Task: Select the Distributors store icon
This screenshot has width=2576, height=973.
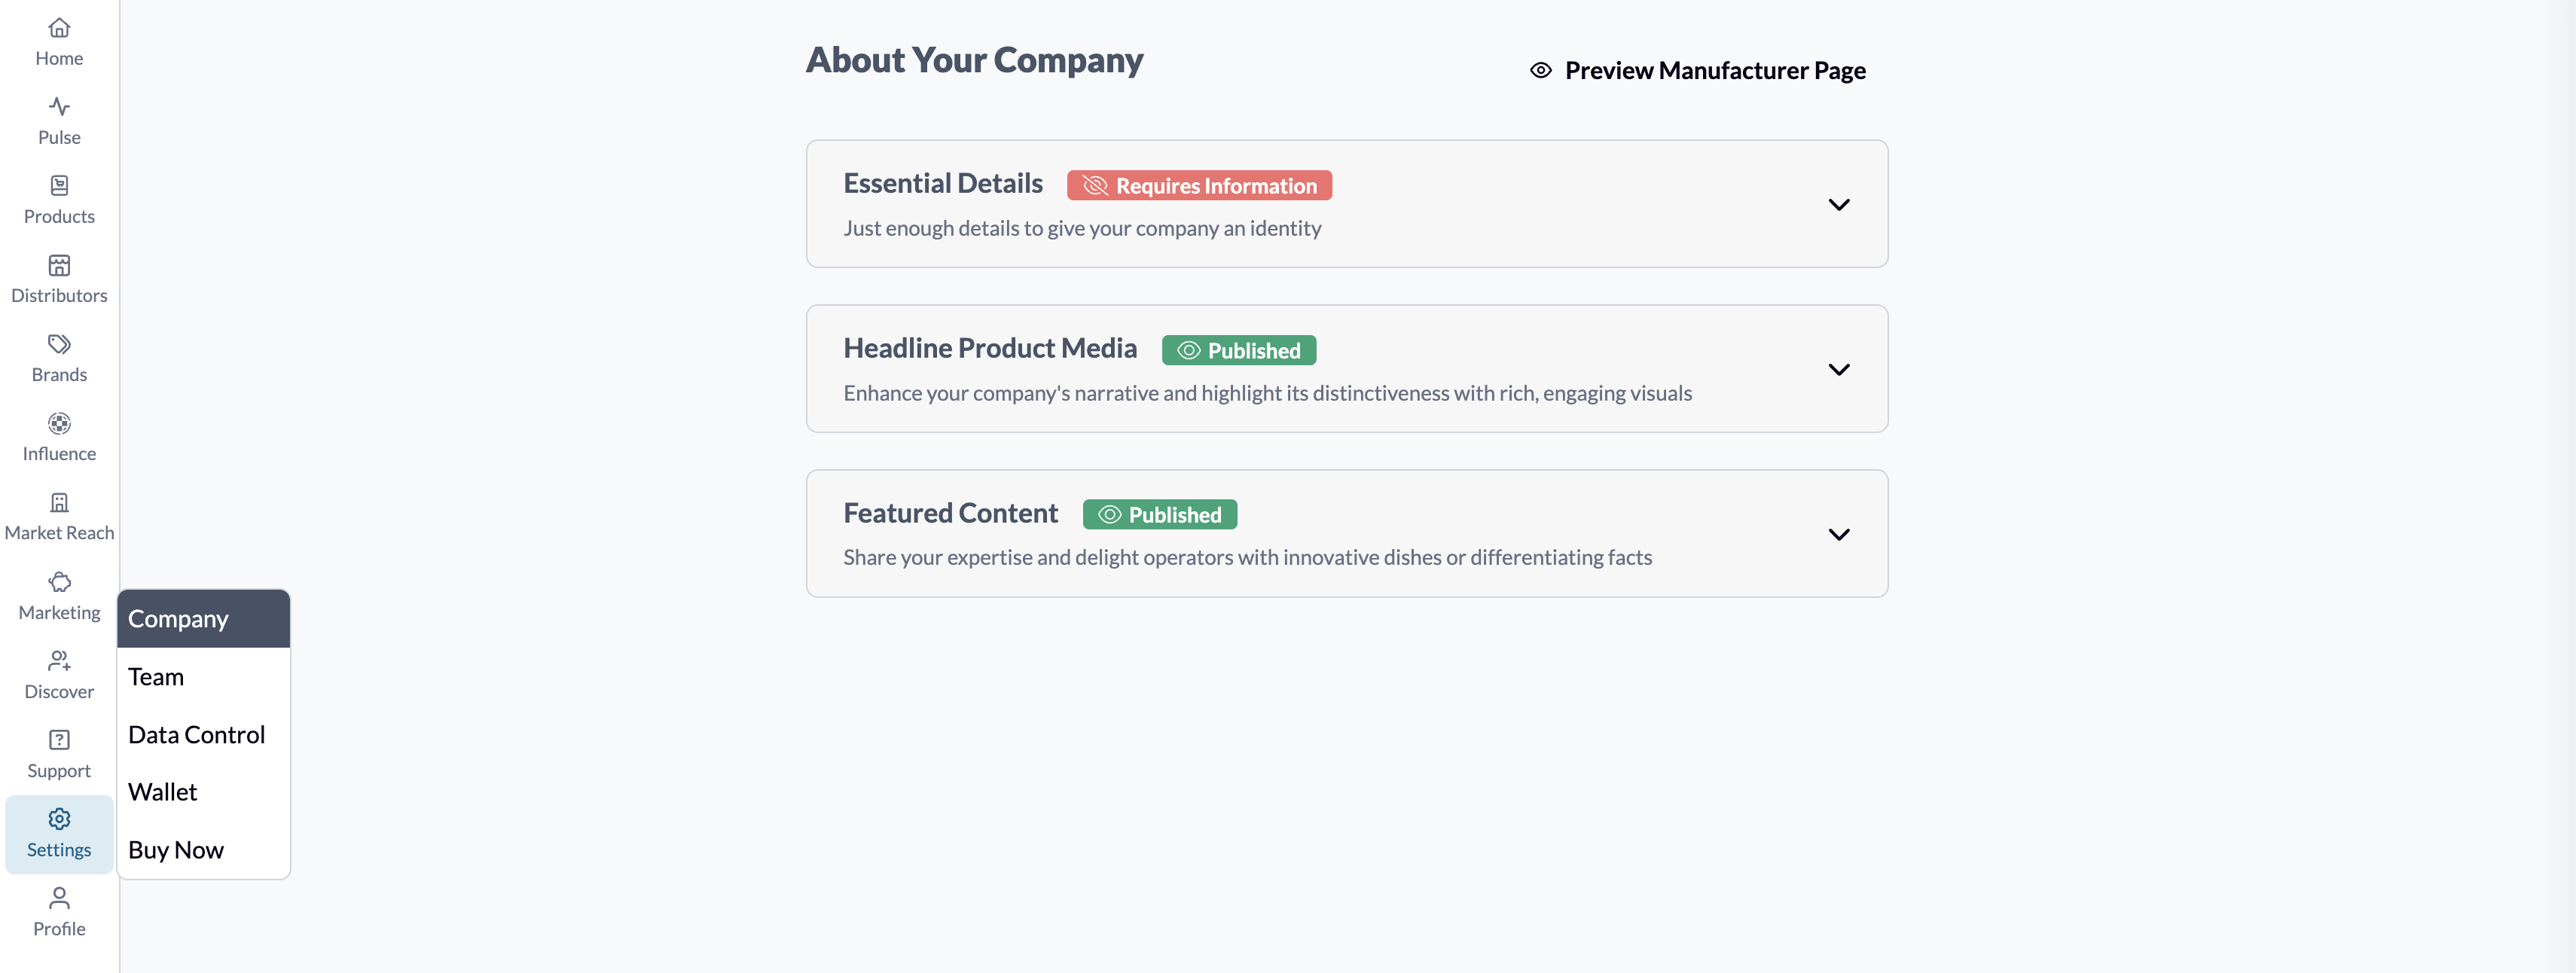Action: click(x=59, y=265)
